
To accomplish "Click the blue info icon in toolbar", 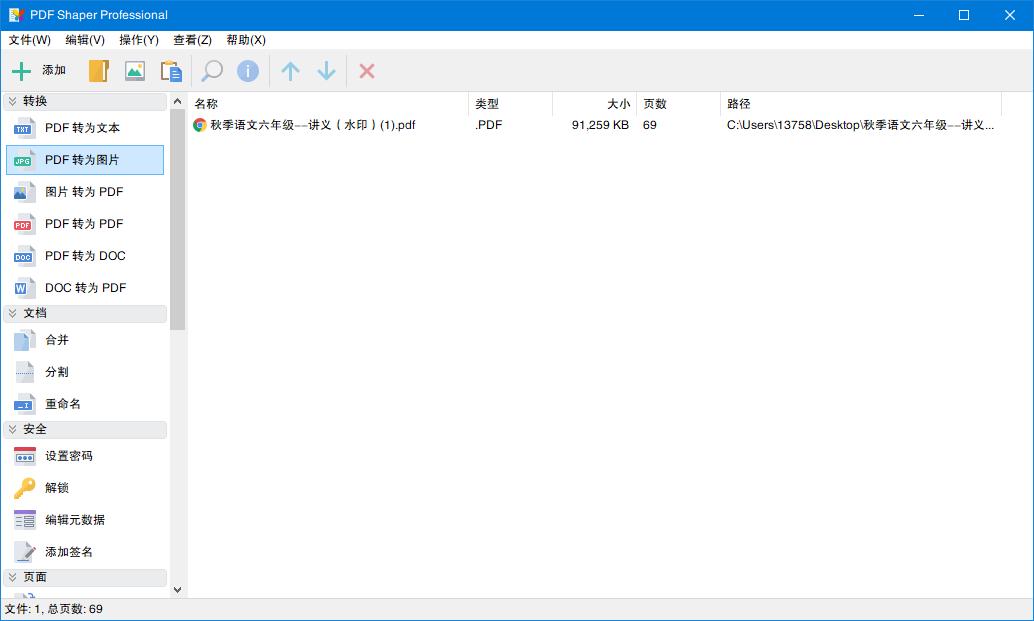I will click(x=247, y=70).
